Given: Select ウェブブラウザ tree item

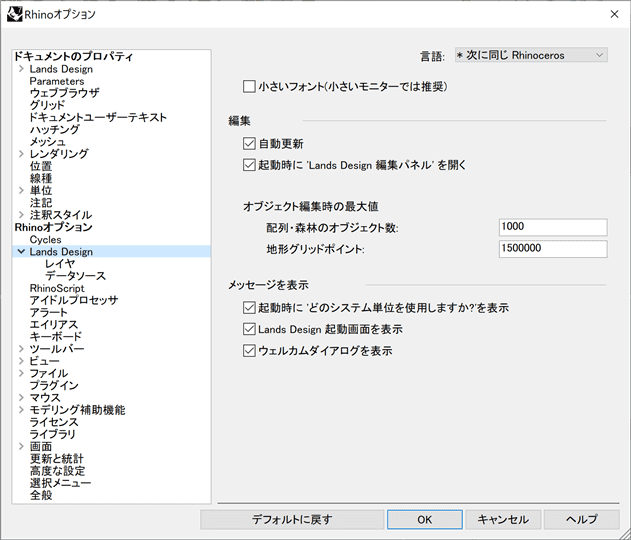Looking at the screenshot, I should click(x=64, y=93).
